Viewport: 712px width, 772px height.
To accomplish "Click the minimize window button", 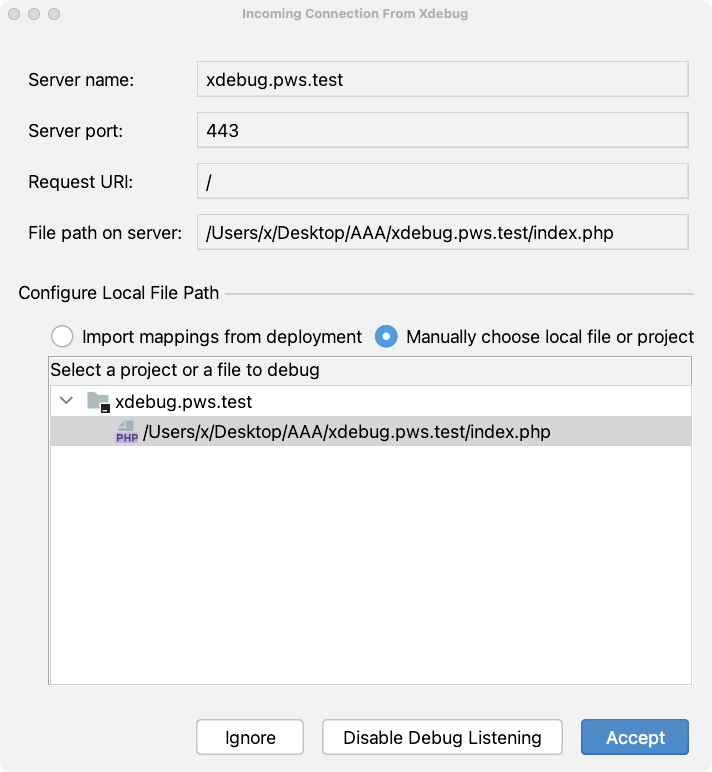I will pyautogui.click(x=34, y=14).
